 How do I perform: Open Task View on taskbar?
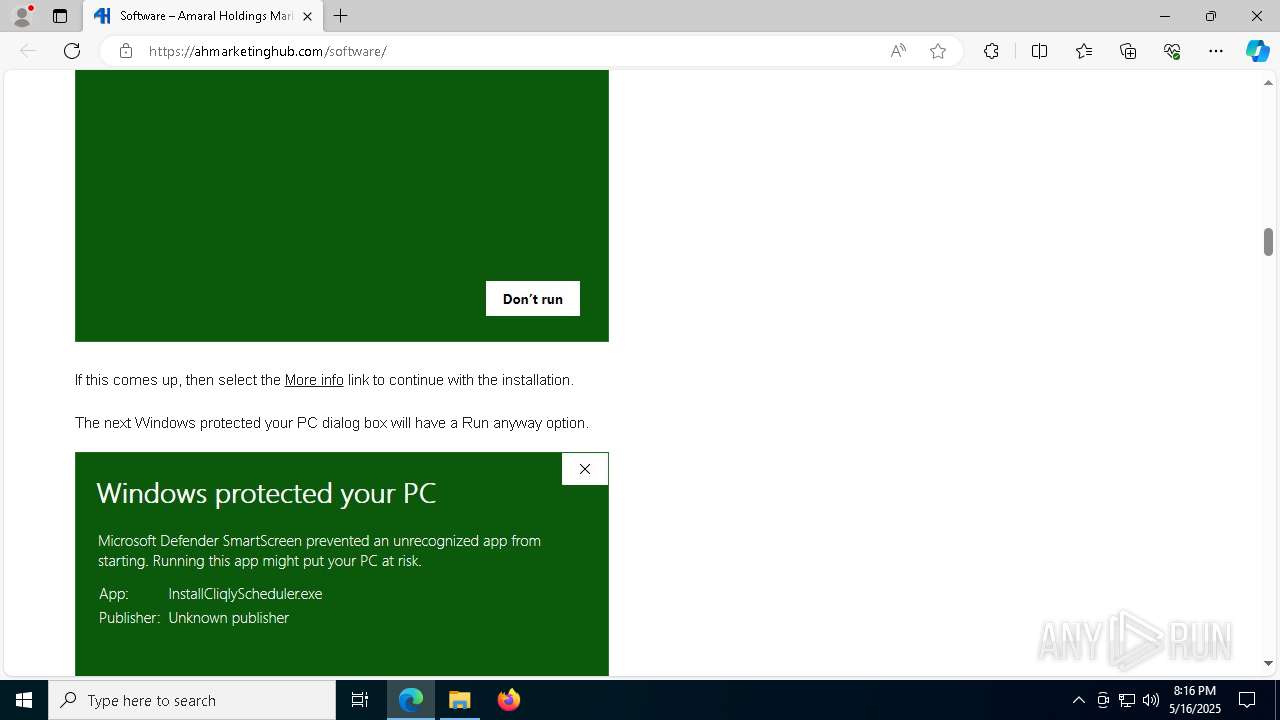[360, 700]
